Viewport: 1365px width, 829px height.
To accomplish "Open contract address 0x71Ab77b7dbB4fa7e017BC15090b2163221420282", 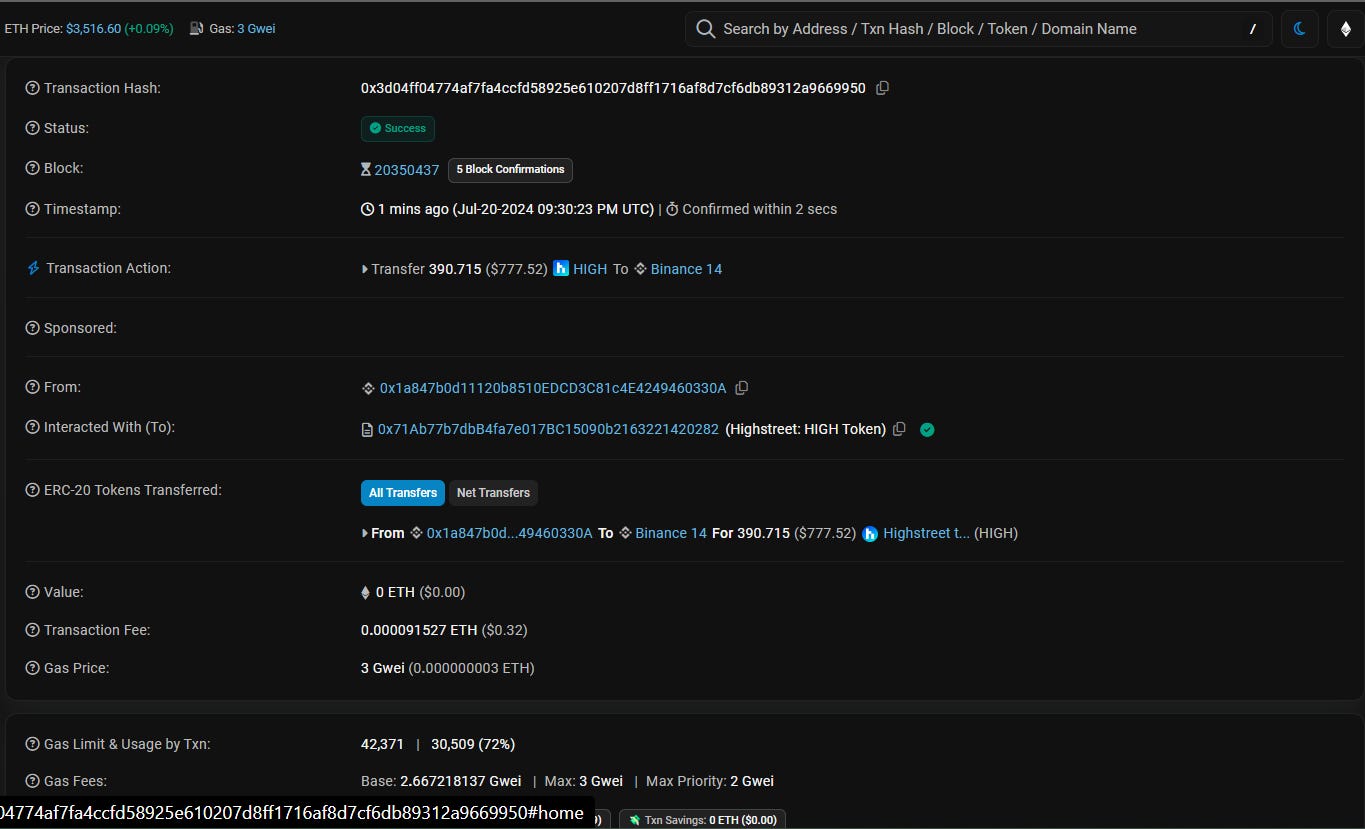I will 548,429.
